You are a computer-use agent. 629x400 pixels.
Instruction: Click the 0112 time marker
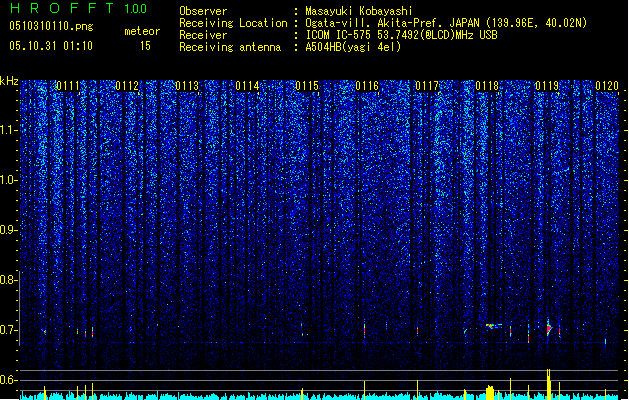127,86
